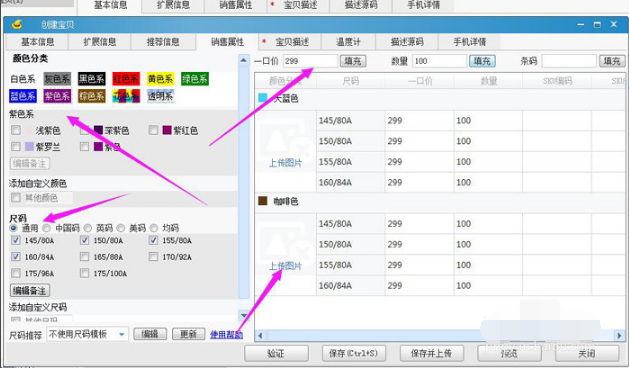This screenshot has height=368, width=629.
Task: Click scroll down arrow of left panel
Action: (243, 315)
